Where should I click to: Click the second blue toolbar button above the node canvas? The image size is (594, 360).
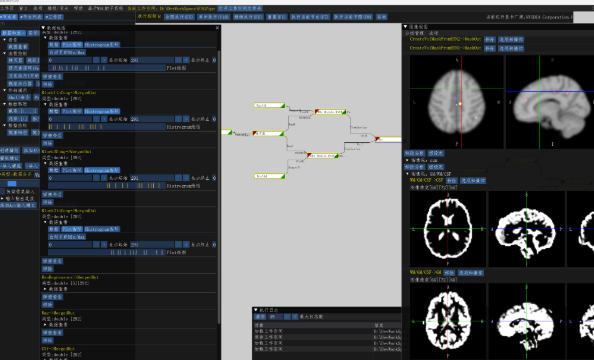click(x=214, y=17)
